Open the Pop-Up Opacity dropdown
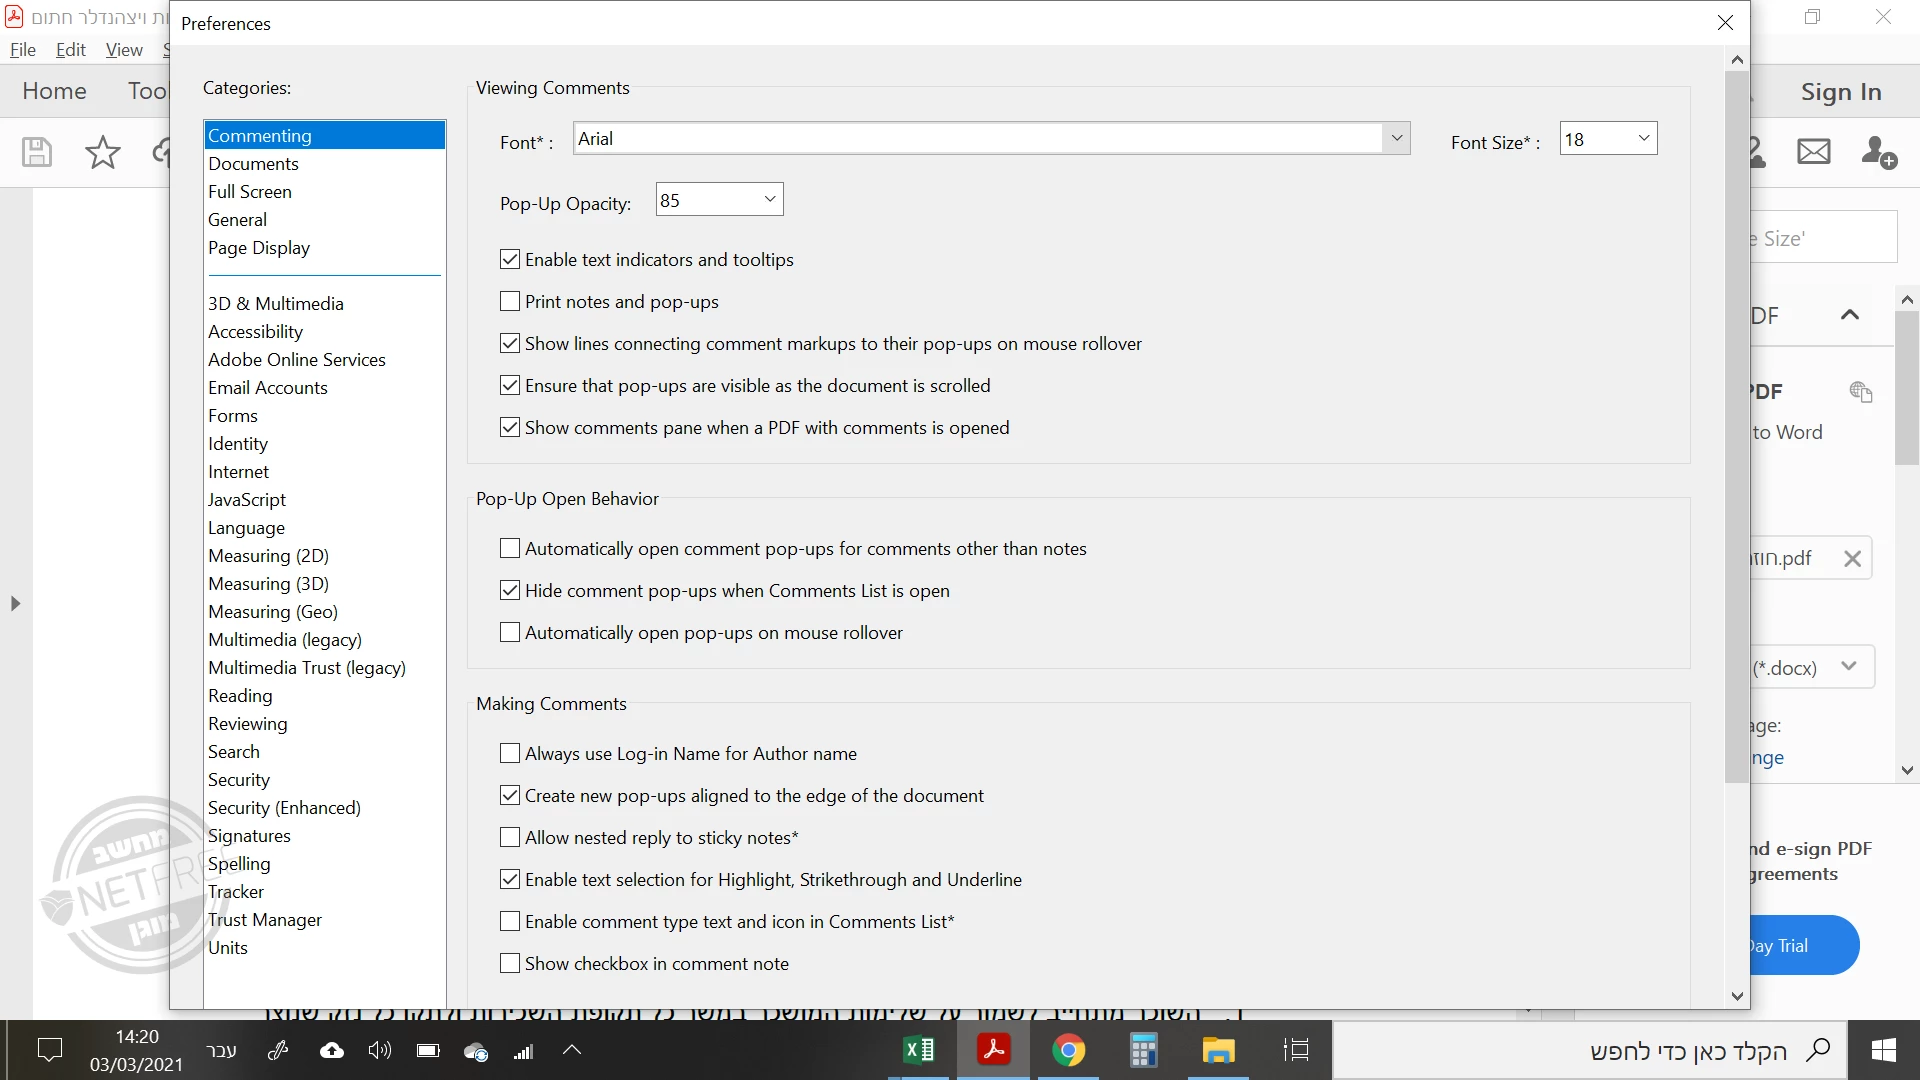The height and width of the screenshot is (1080, 1920). [769, 199]
